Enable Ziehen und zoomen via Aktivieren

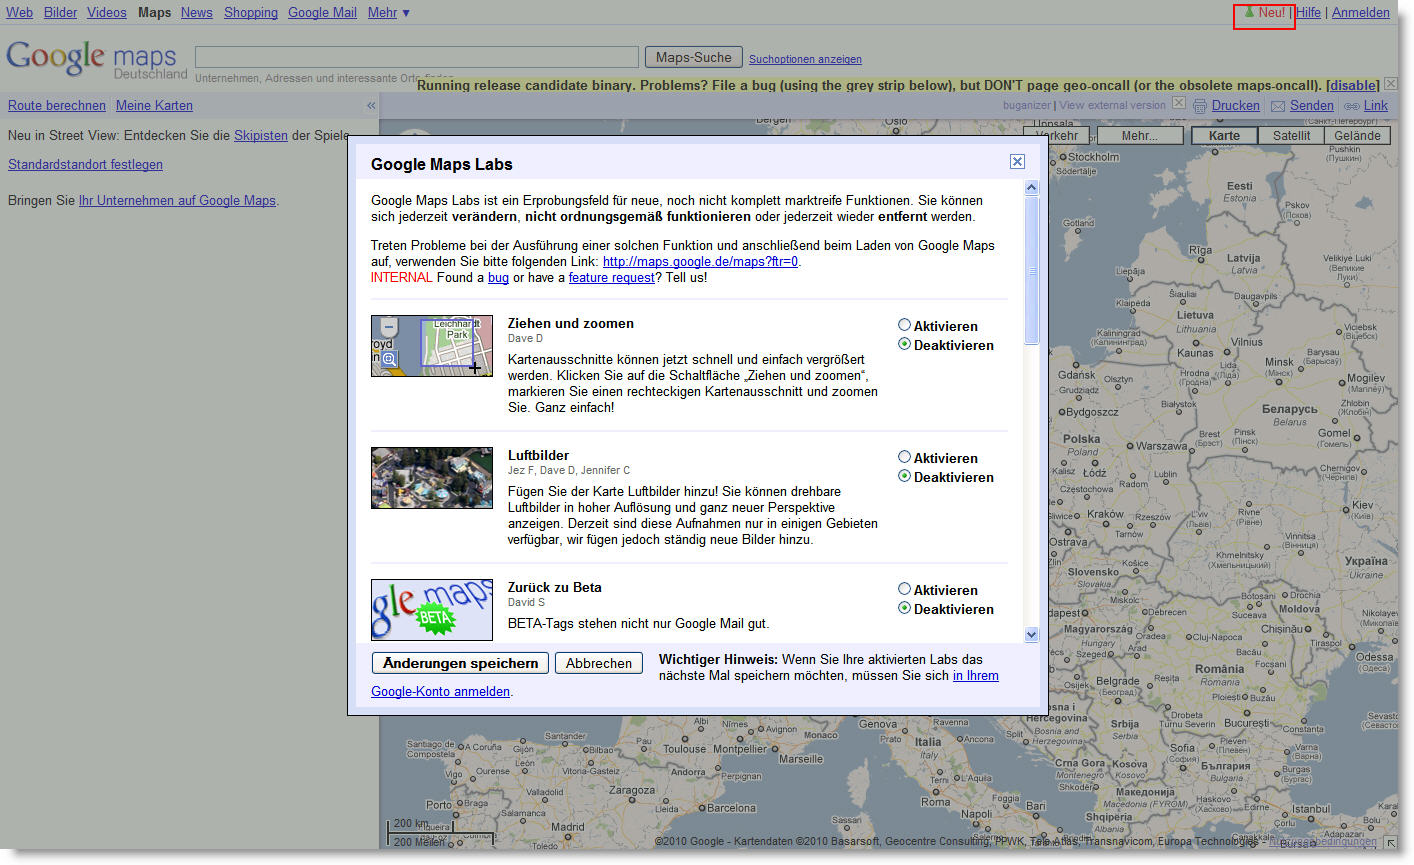pyautogui.click(x=904, y=325)
